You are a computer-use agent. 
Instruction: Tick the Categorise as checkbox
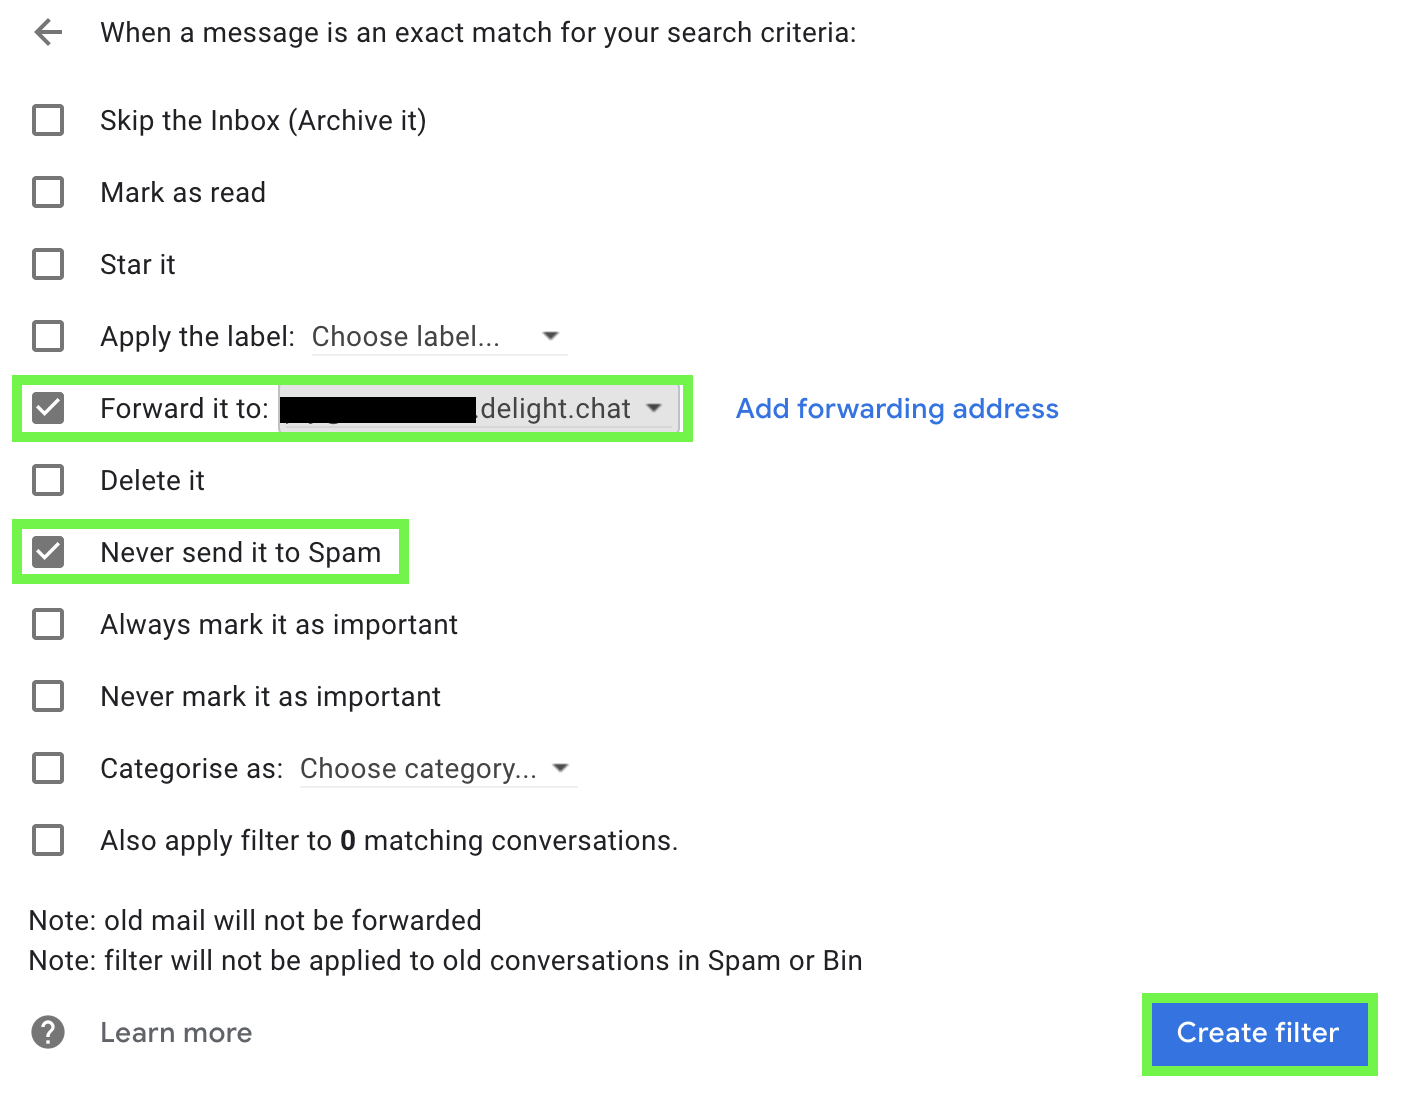tap(48, 768)
